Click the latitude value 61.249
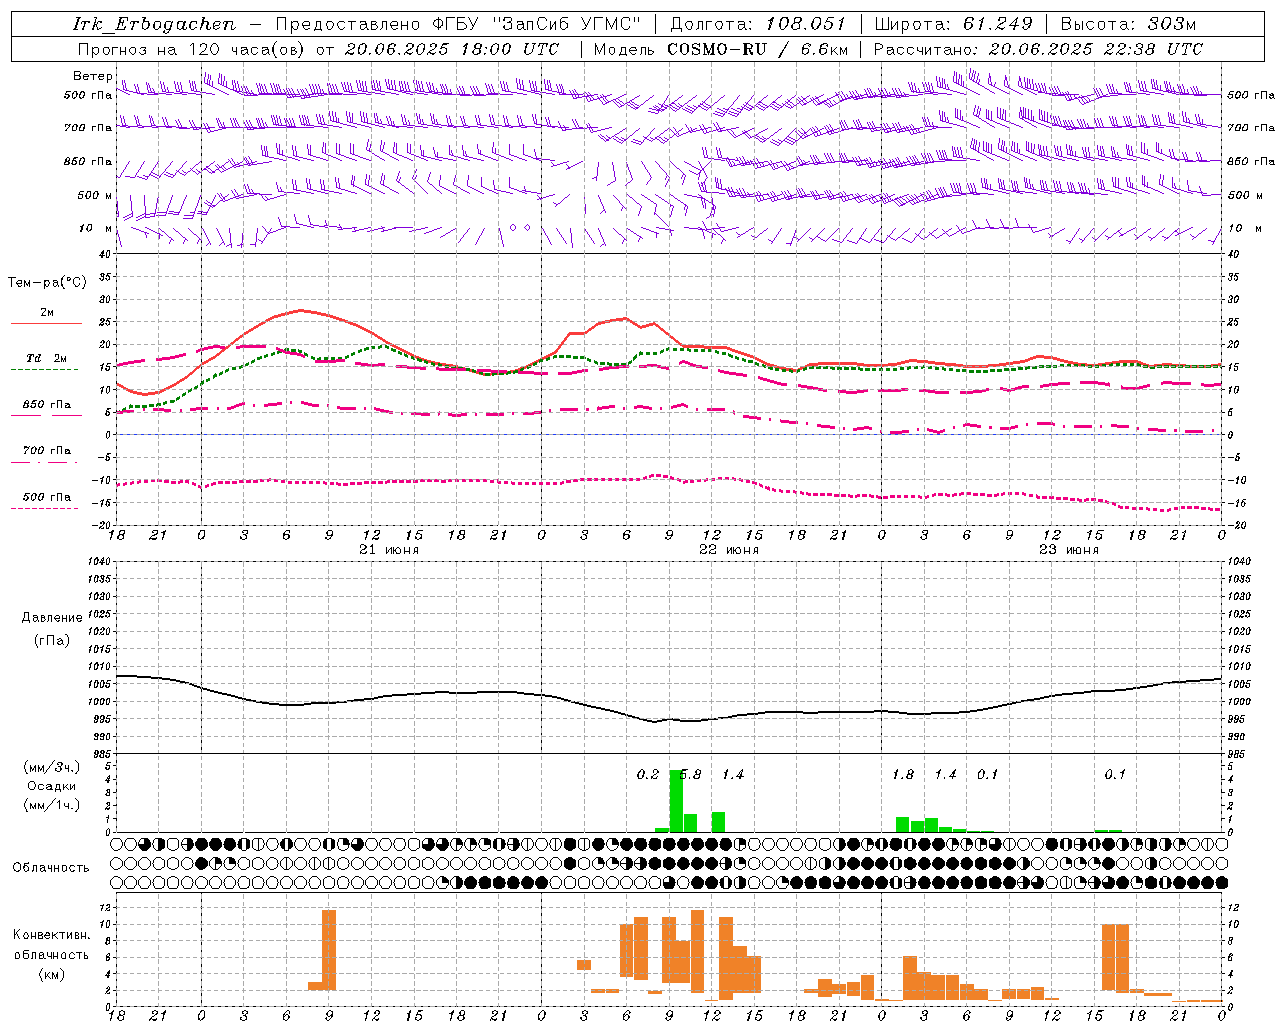This screenshot has height=1024, width=1280. click(997, 24)
